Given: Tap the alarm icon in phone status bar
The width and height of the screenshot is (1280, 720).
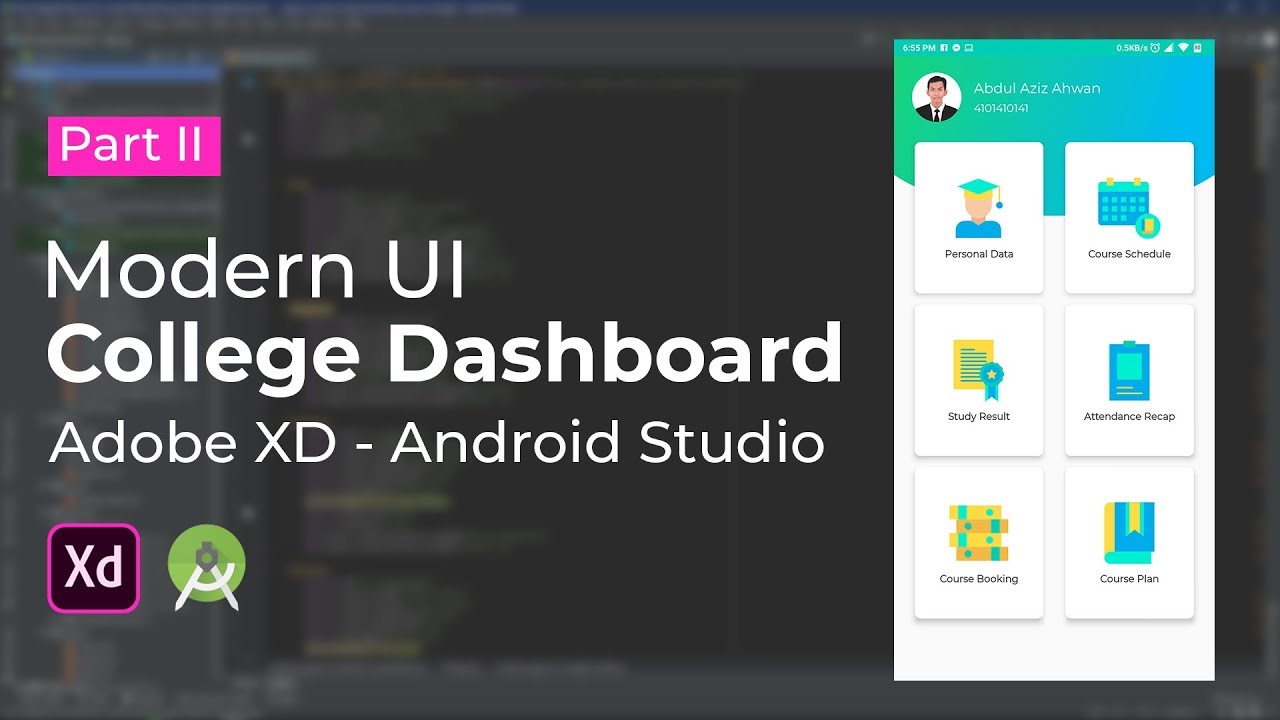Looking at the screenshot, I should 1155,48.
